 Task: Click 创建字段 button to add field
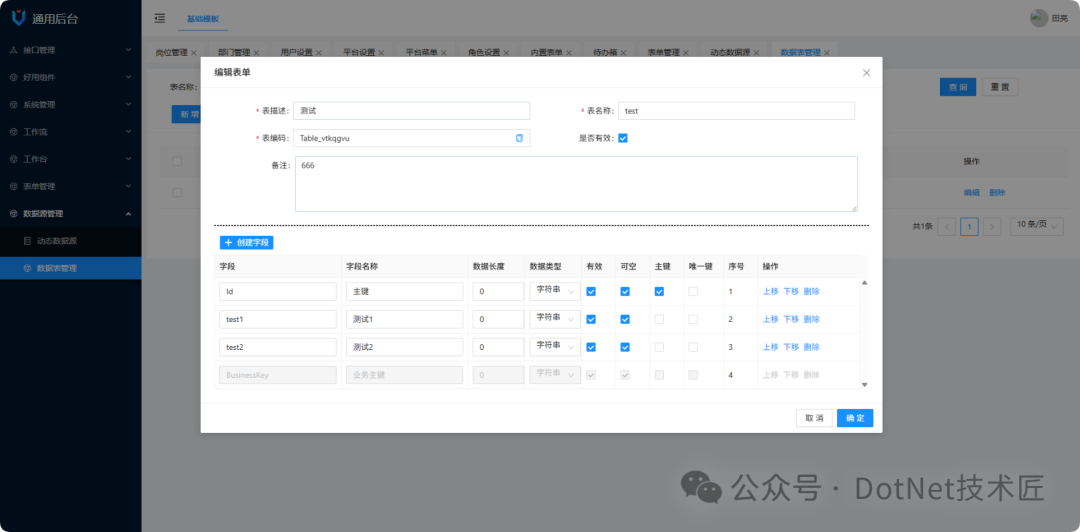point(246,242)
